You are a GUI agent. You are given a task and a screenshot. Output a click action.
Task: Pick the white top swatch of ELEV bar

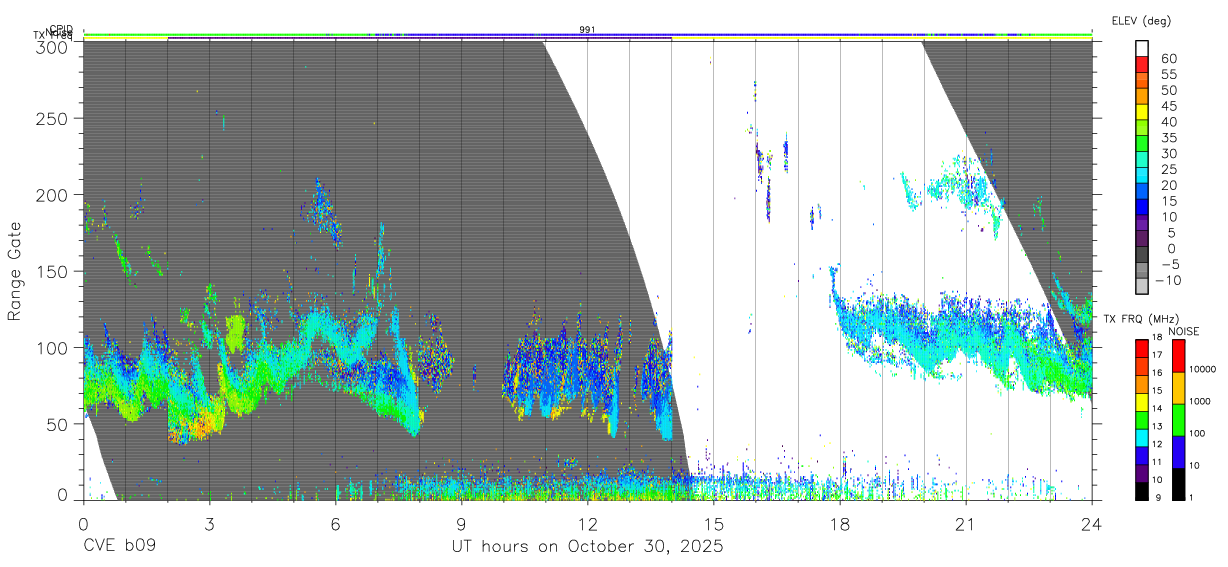pyautogui.click(x=1143, y=49)
